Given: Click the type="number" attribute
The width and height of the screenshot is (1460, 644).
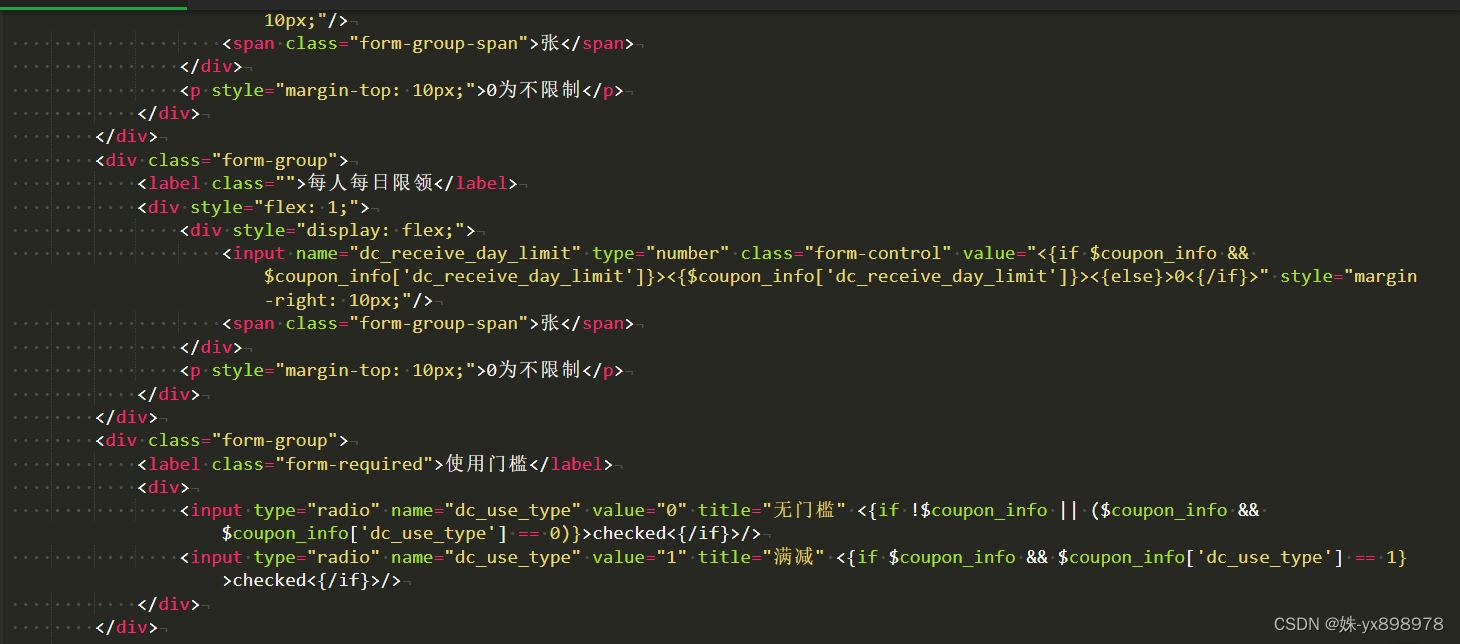Looking at the screenshot, I should click(660, 253).
